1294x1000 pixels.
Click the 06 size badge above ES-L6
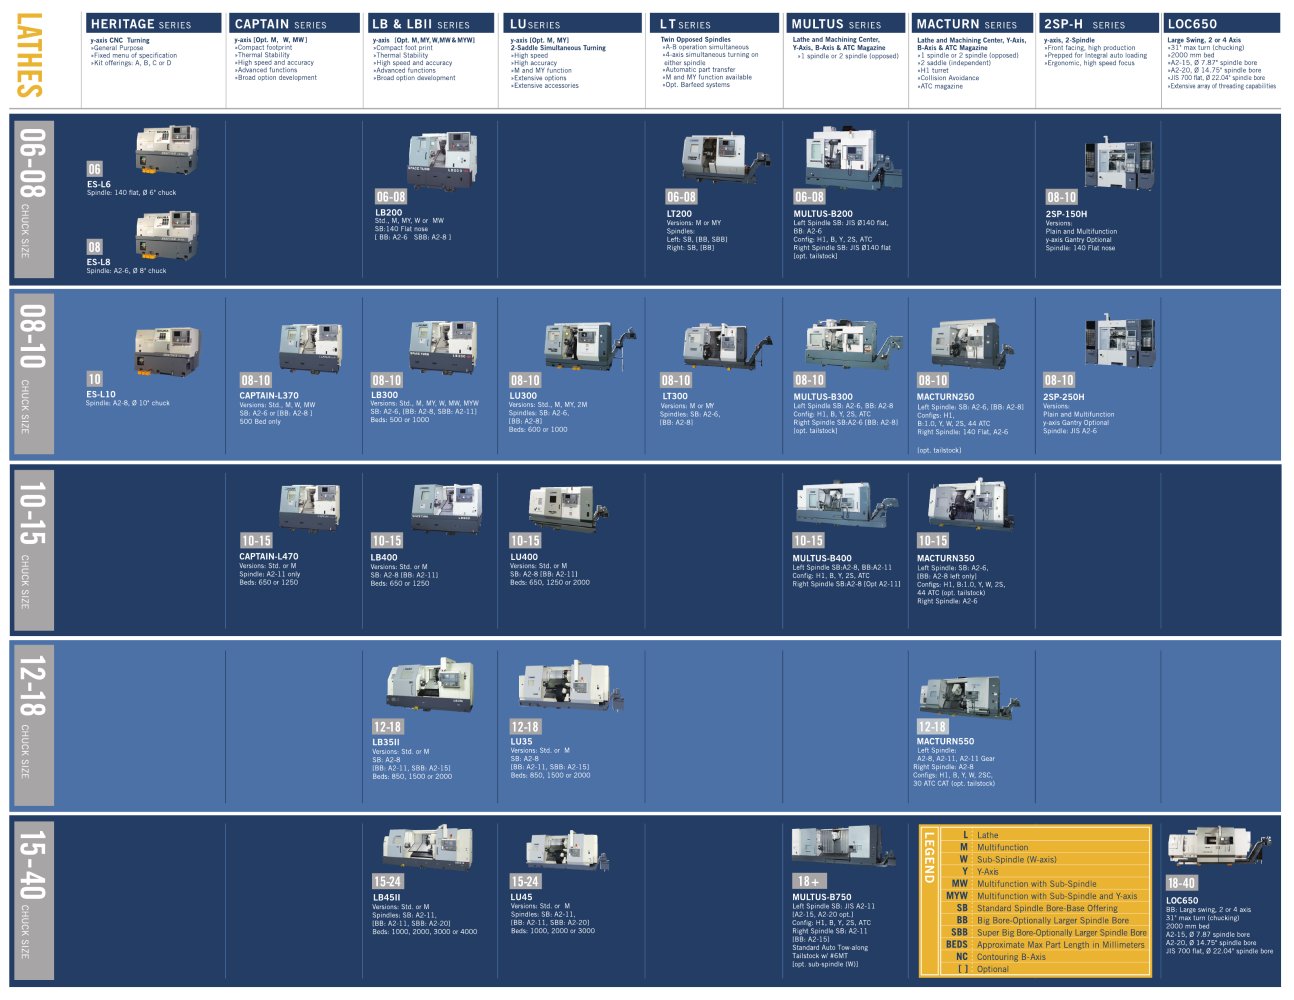click(94, 169)
